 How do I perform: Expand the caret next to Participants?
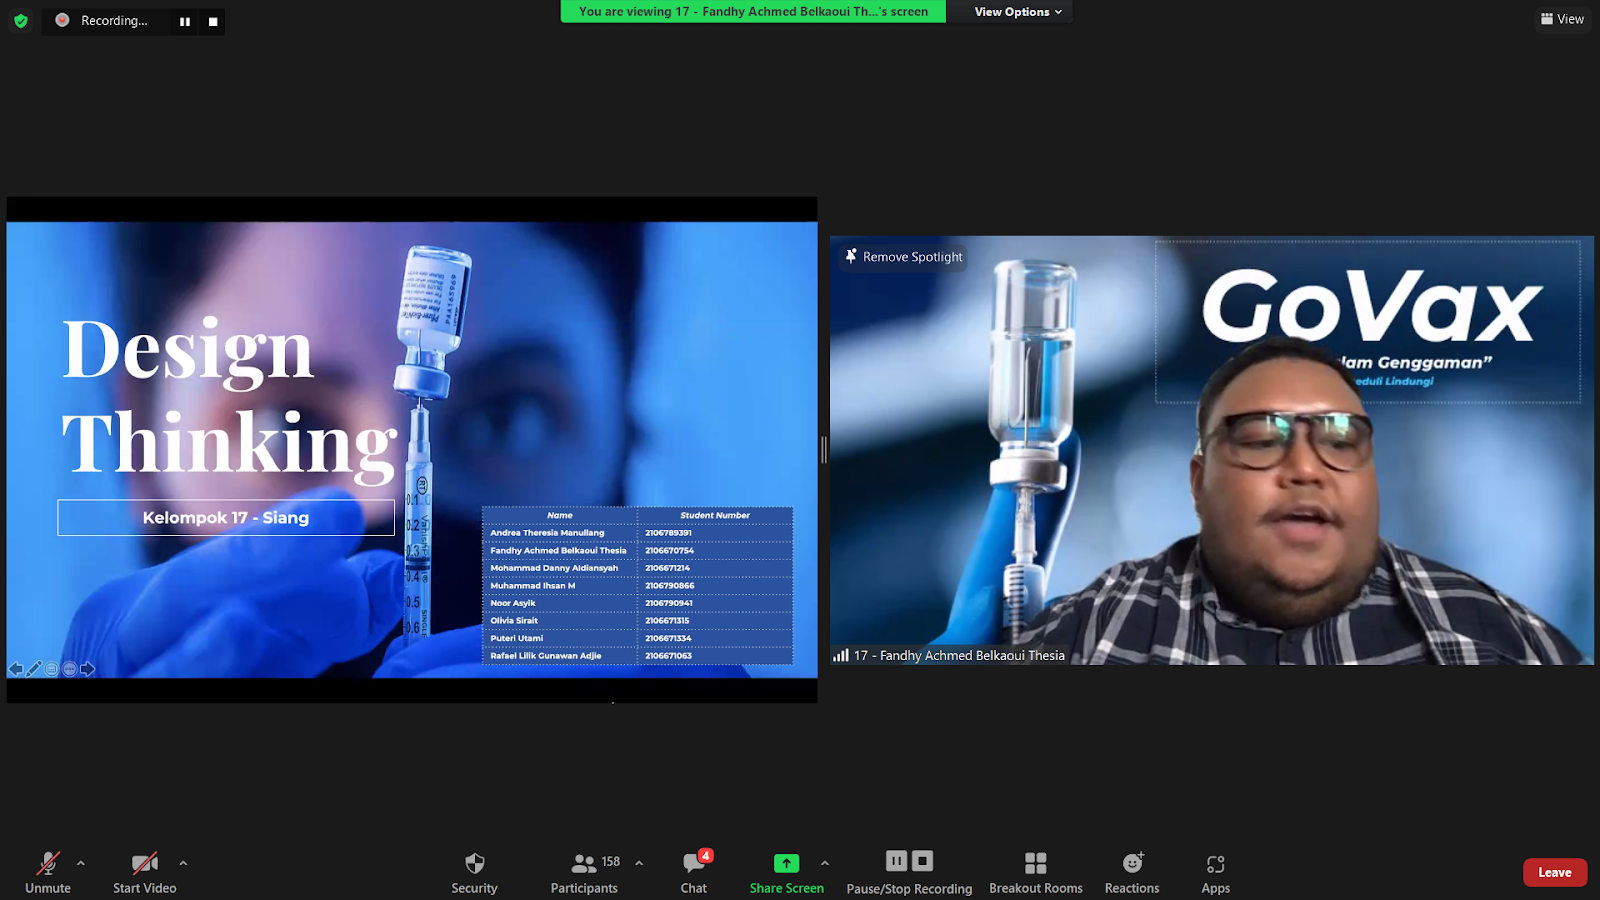[639, 862]
